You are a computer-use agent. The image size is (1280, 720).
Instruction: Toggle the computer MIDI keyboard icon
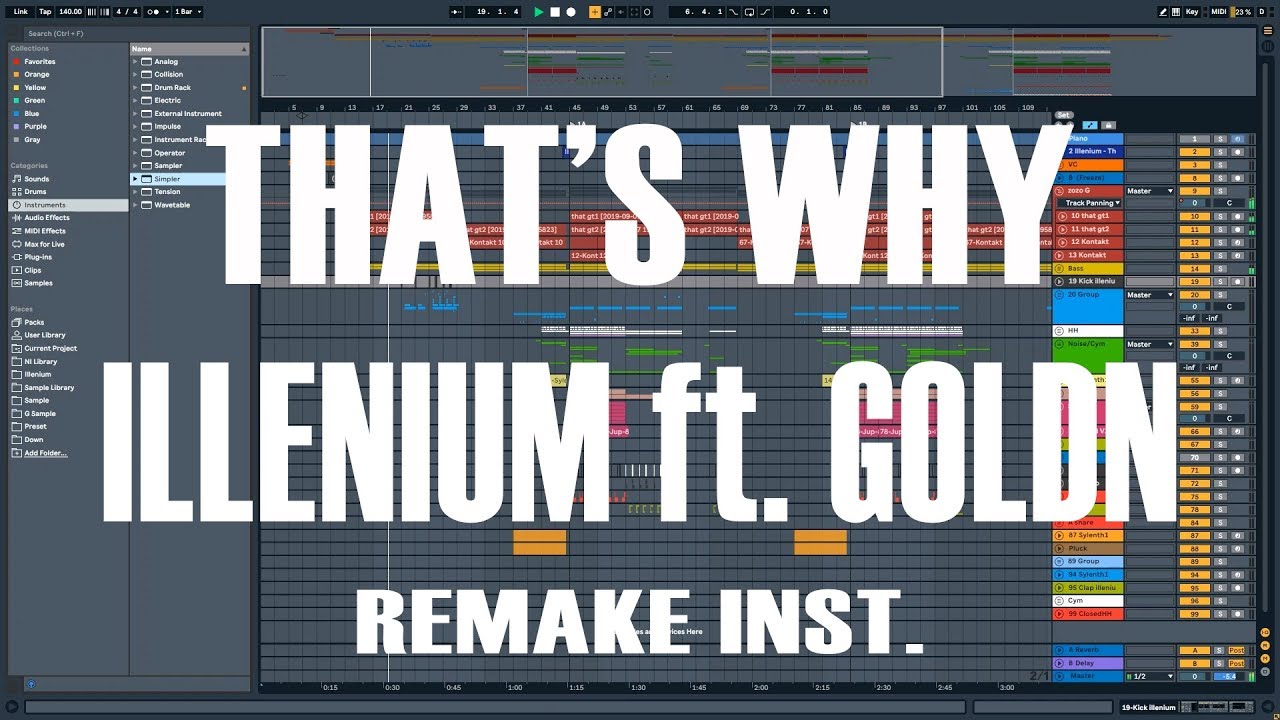[x=1176, y=12]
